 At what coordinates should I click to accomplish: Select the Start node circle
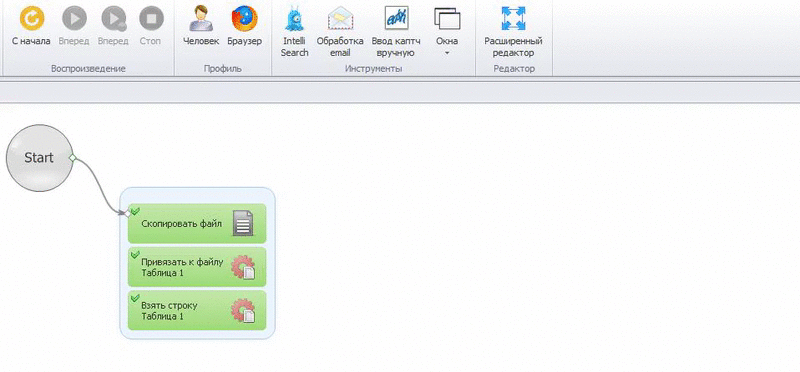point(39,158)
